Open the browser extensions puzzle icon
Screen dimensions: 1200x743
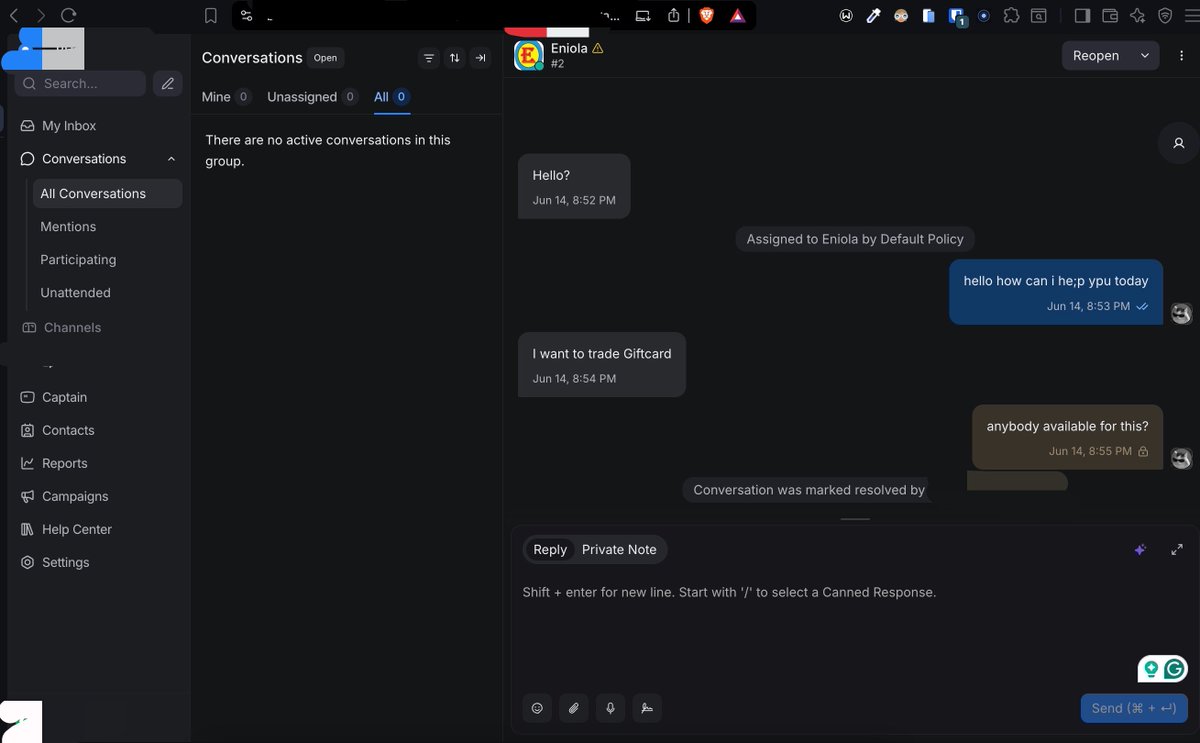1011,15
